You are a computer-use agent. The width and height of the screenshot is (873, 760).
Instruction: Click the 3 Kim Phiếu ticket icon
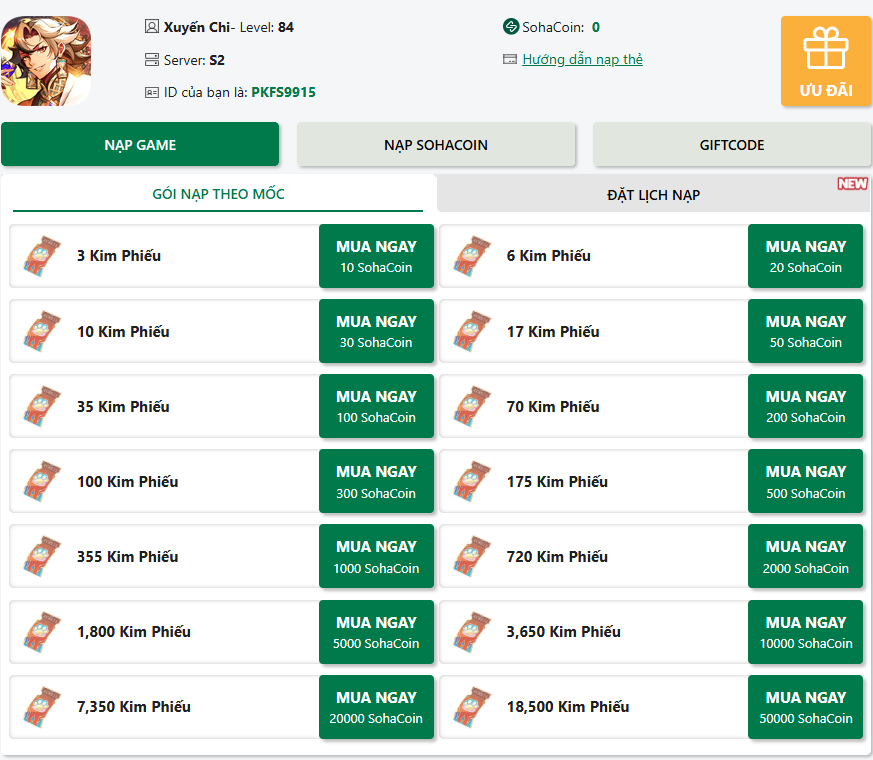click(42, 256)
